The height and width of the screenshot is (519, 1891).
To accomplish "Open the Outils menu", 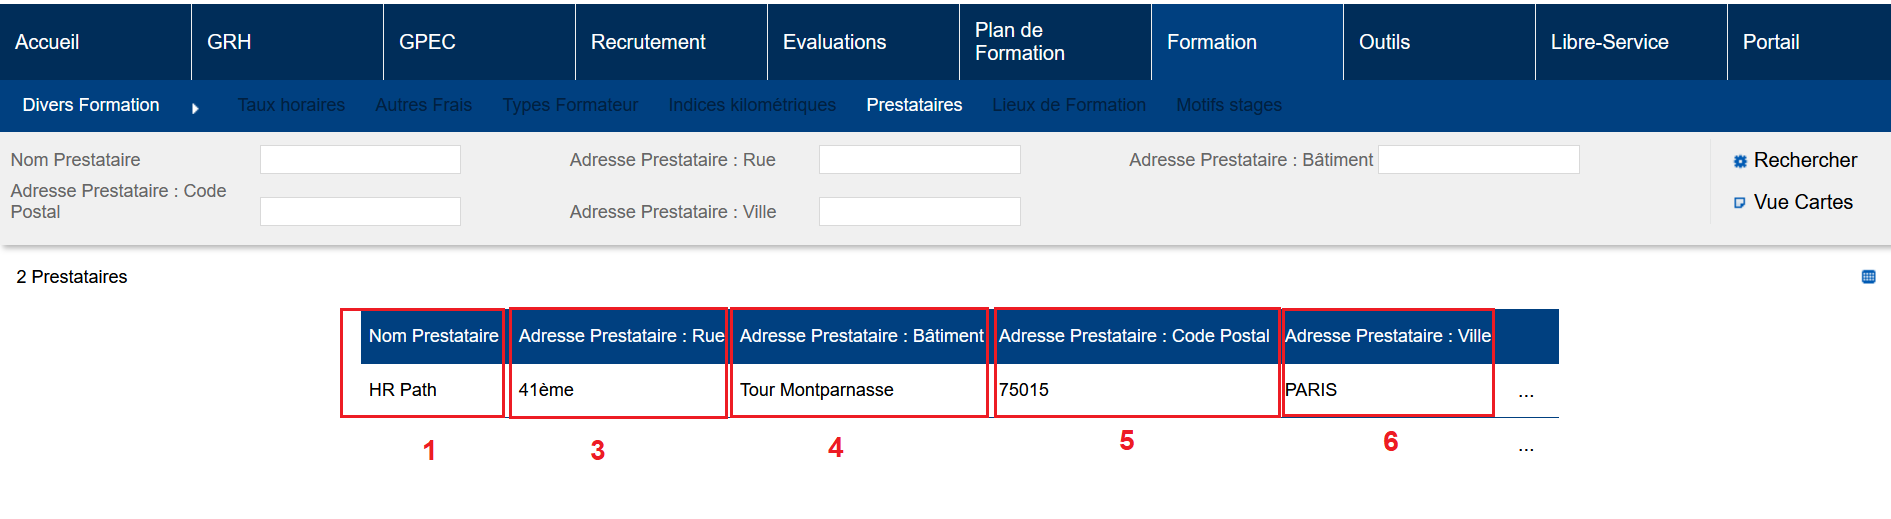I will click(x=1384, y=42).
